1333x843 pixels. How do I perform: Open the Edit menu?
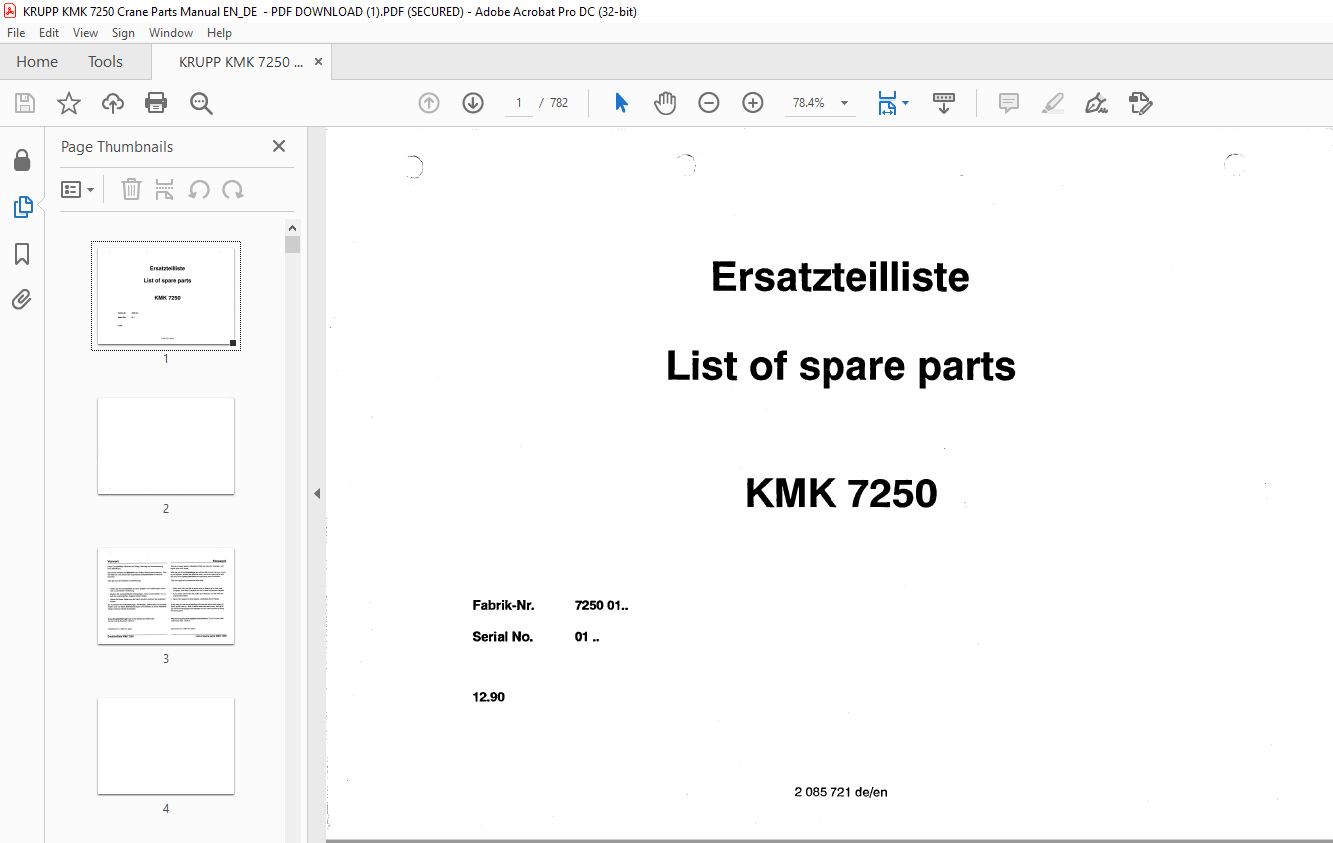tap(49, 33)
